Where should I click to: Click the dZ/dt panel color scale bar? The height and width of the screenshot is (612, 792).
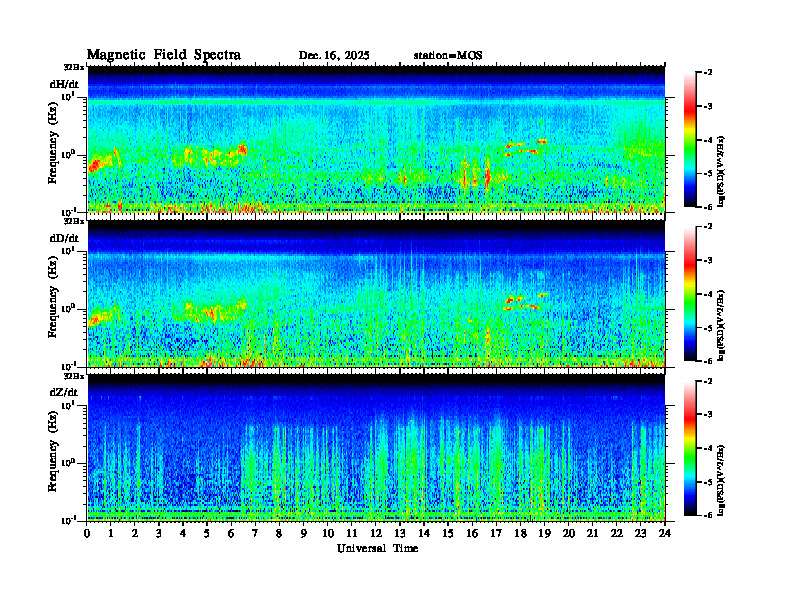click(690, 448)
